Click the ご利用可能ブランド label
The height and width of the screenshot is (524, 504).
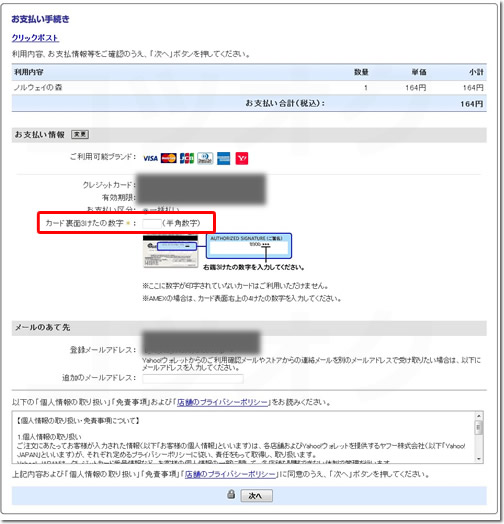point(103,156)
